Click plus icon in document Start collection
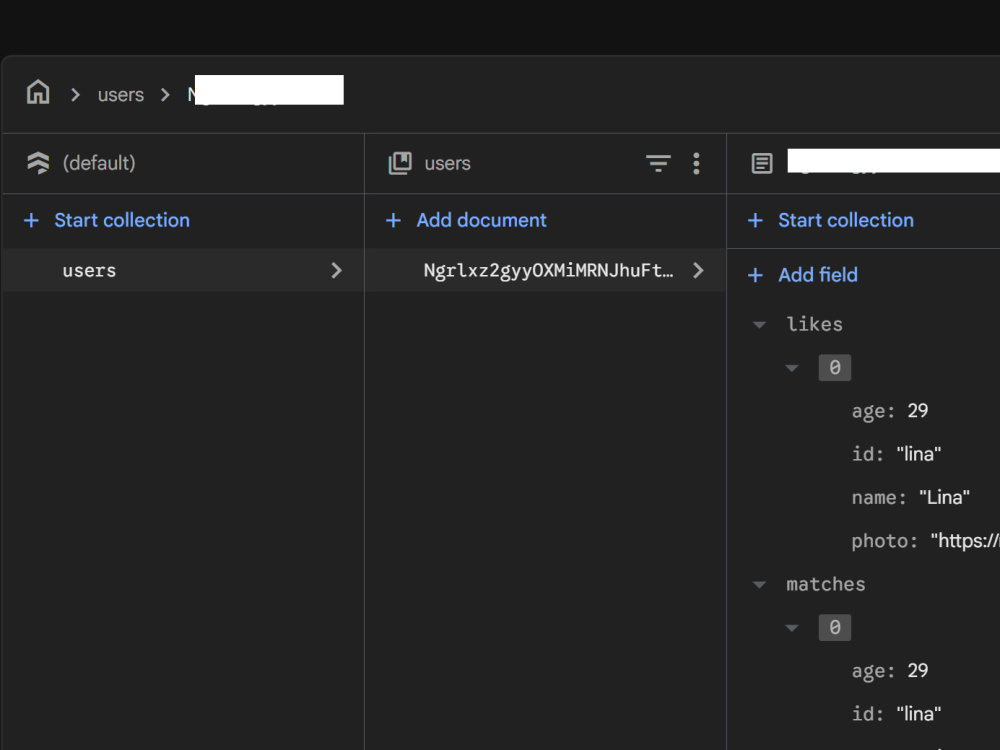Screen dimensions: 1000x750 tap(755, 221)
